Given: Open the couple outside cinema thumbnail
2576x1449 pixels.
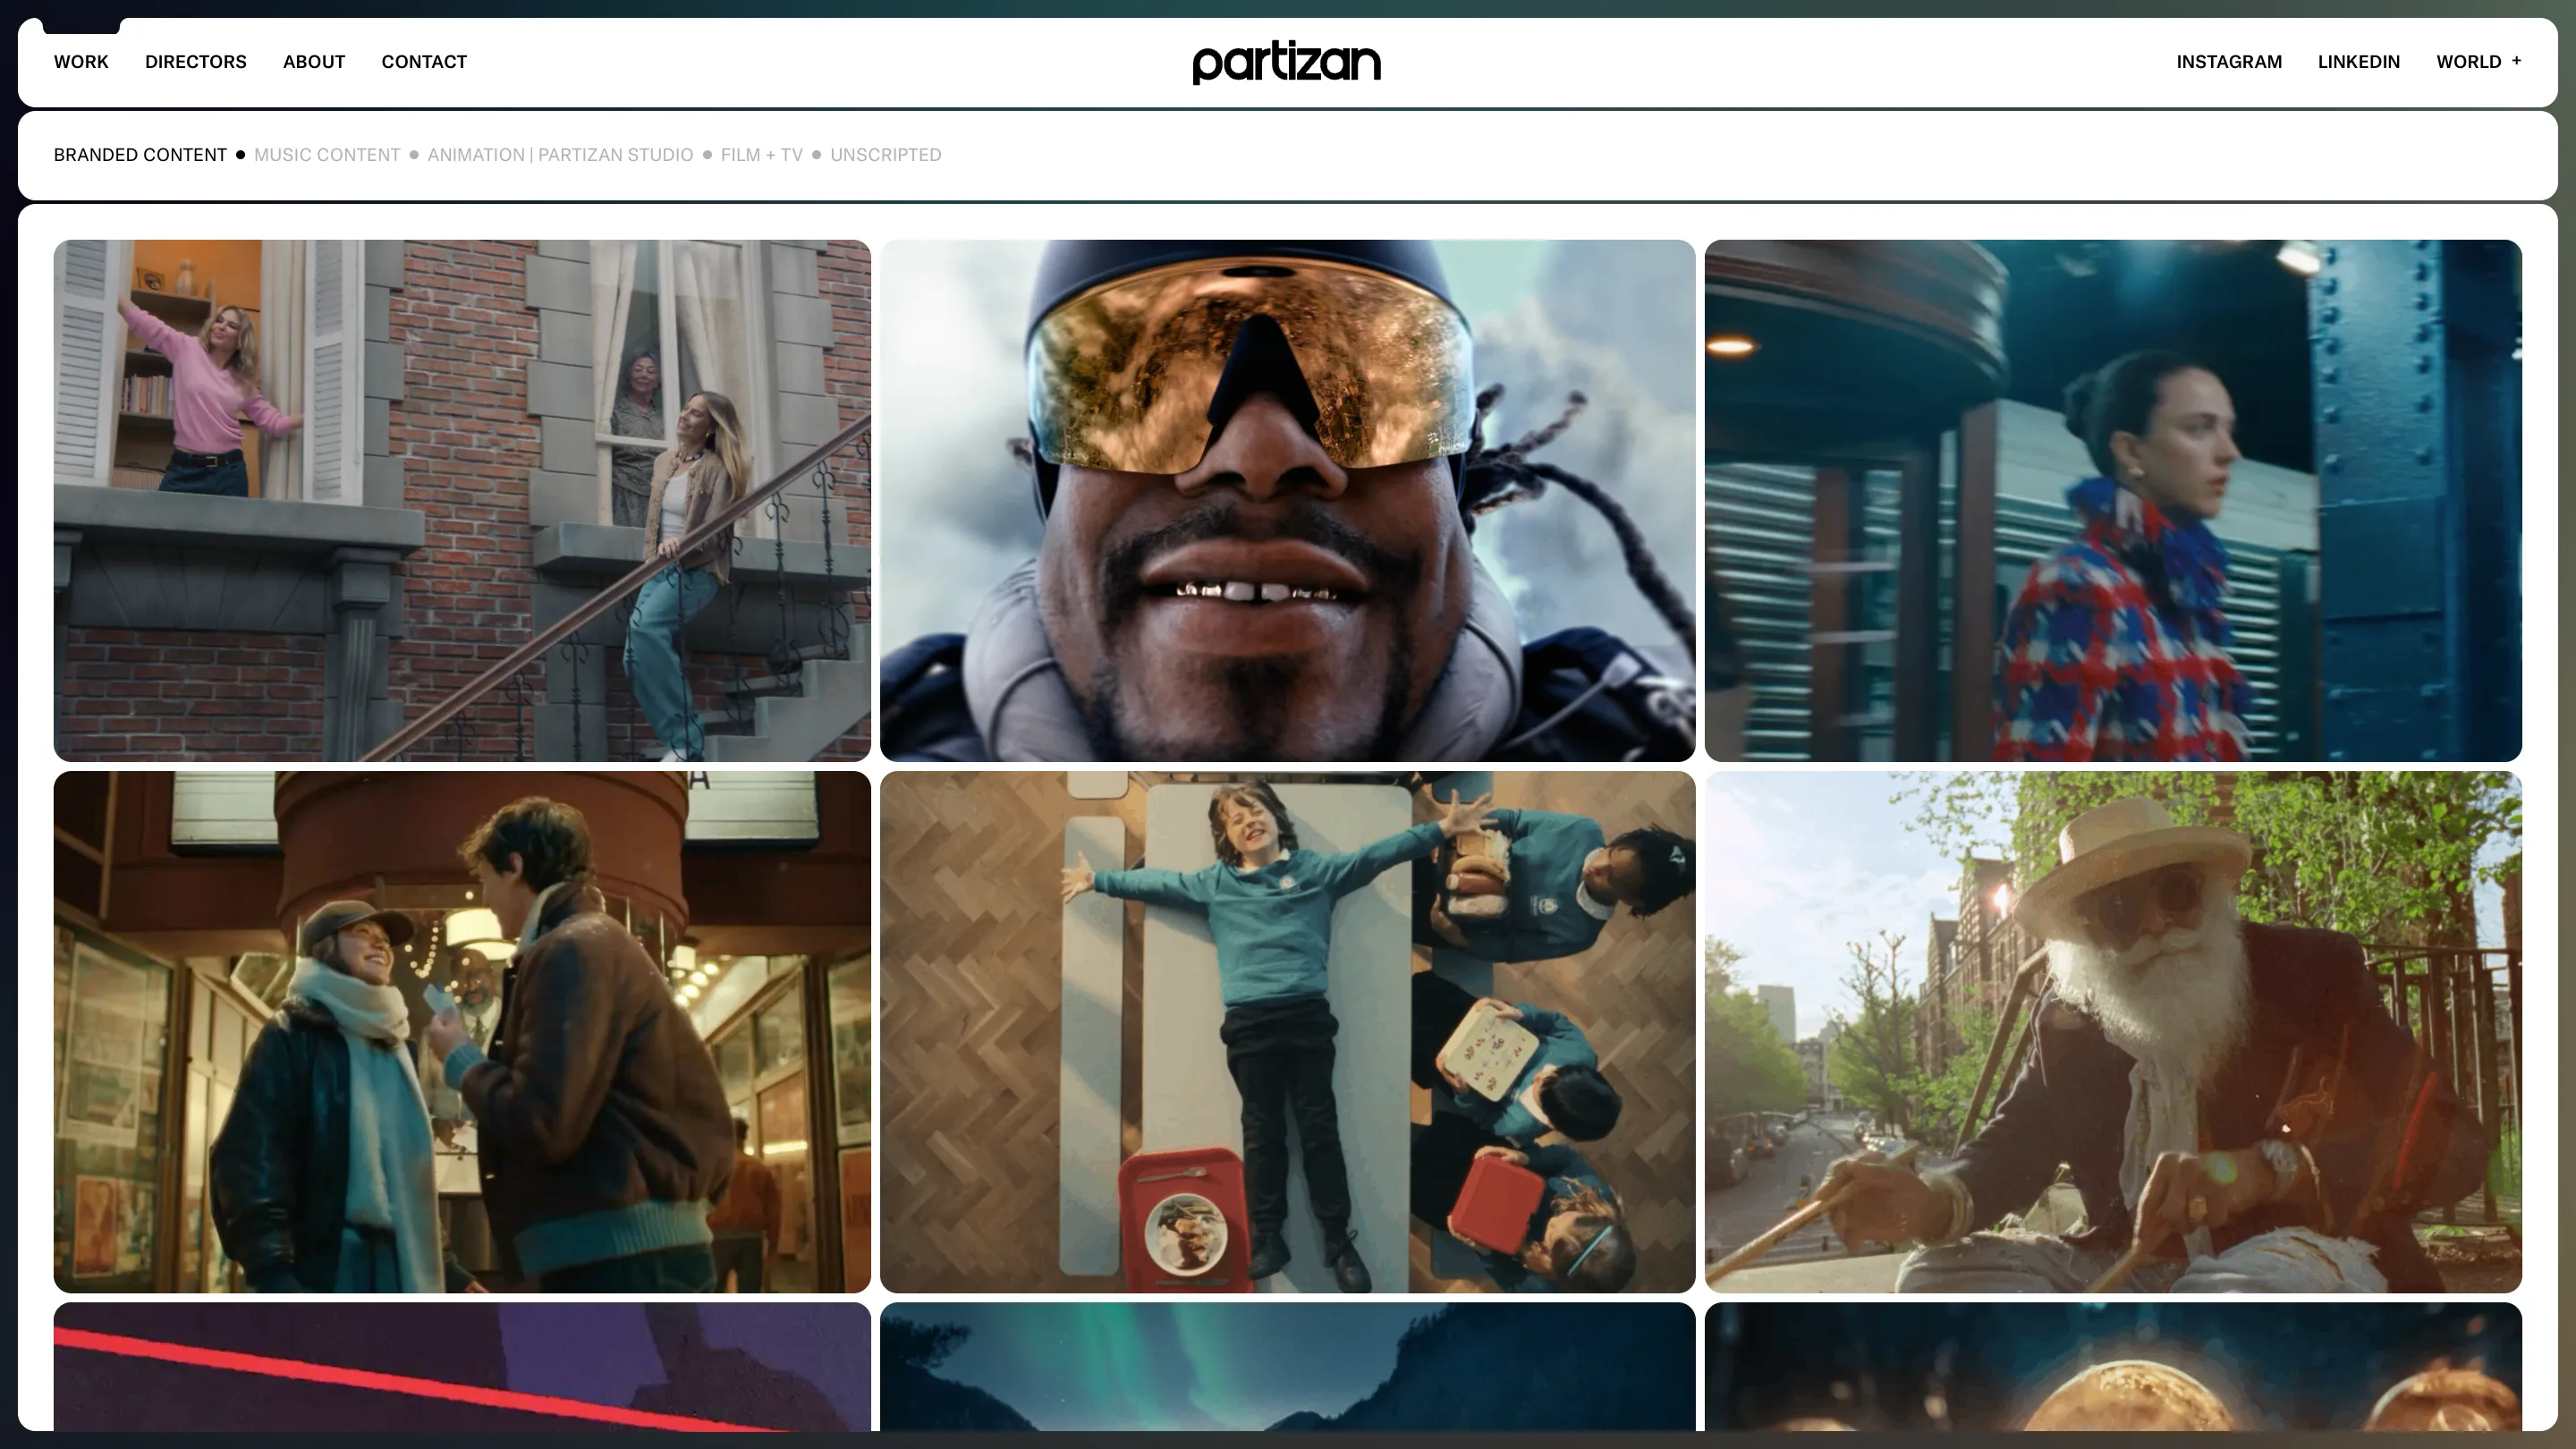Looking at the screenshot, I should [x=462, y=1032].
